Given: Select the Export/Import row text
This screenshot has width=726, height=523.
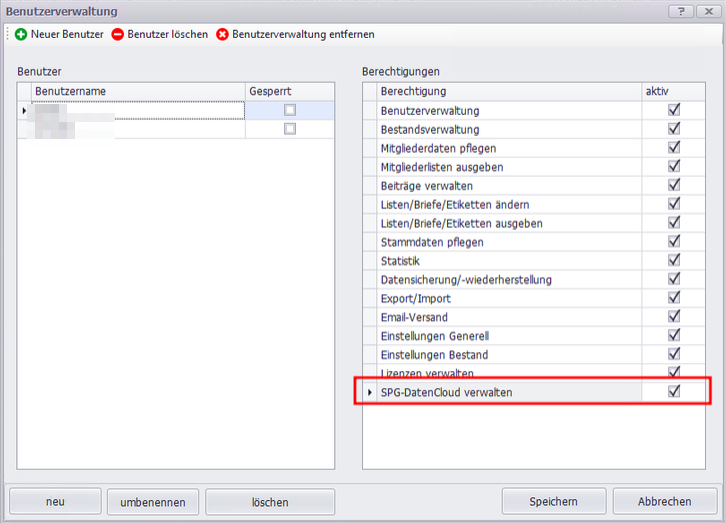Looking at the screenshot, I should [416, 299].
